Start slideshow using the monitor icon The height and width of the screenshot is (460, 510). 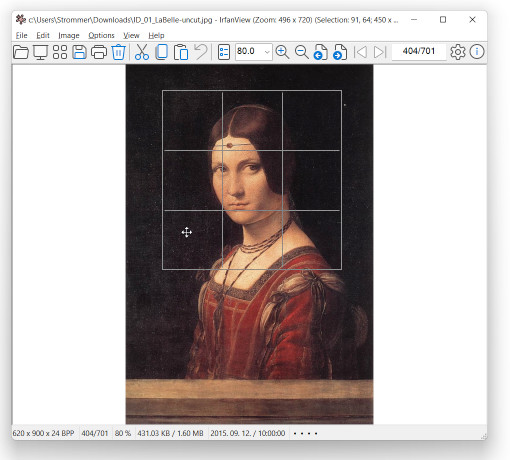tap(40, 52)
